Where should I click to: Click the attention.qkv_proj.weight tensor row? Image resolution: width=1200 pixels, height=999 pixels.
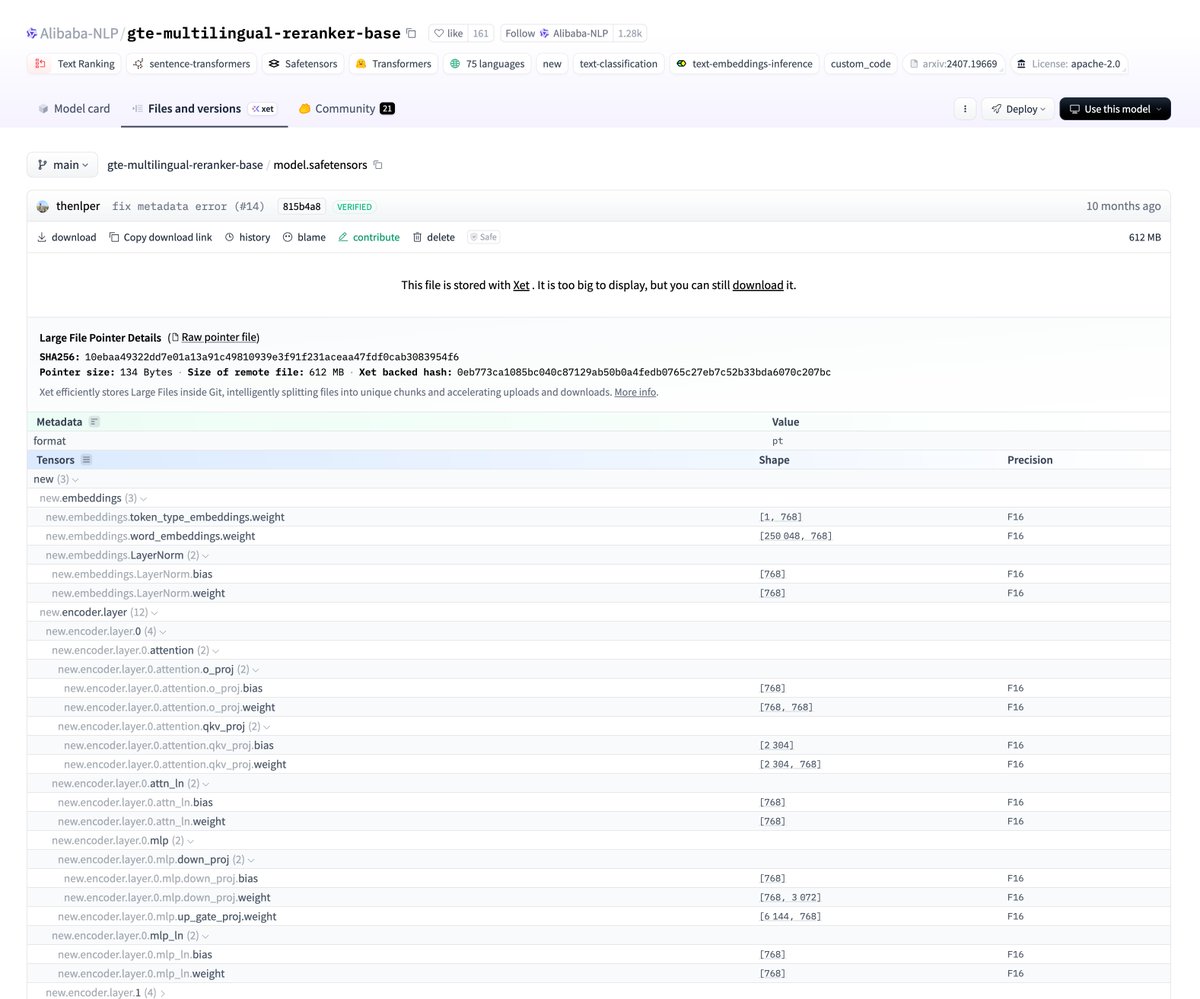click(x=598, y=764)
